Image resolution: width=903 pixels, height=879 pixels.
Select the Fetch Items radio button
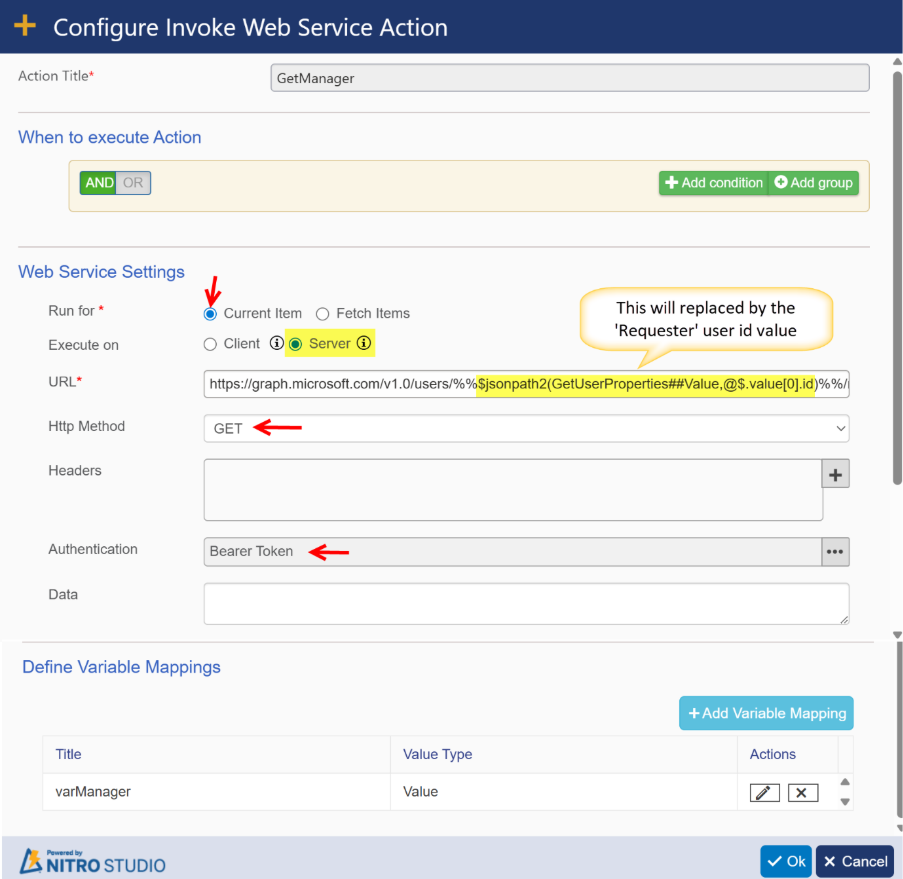click(x=323, y=314)
